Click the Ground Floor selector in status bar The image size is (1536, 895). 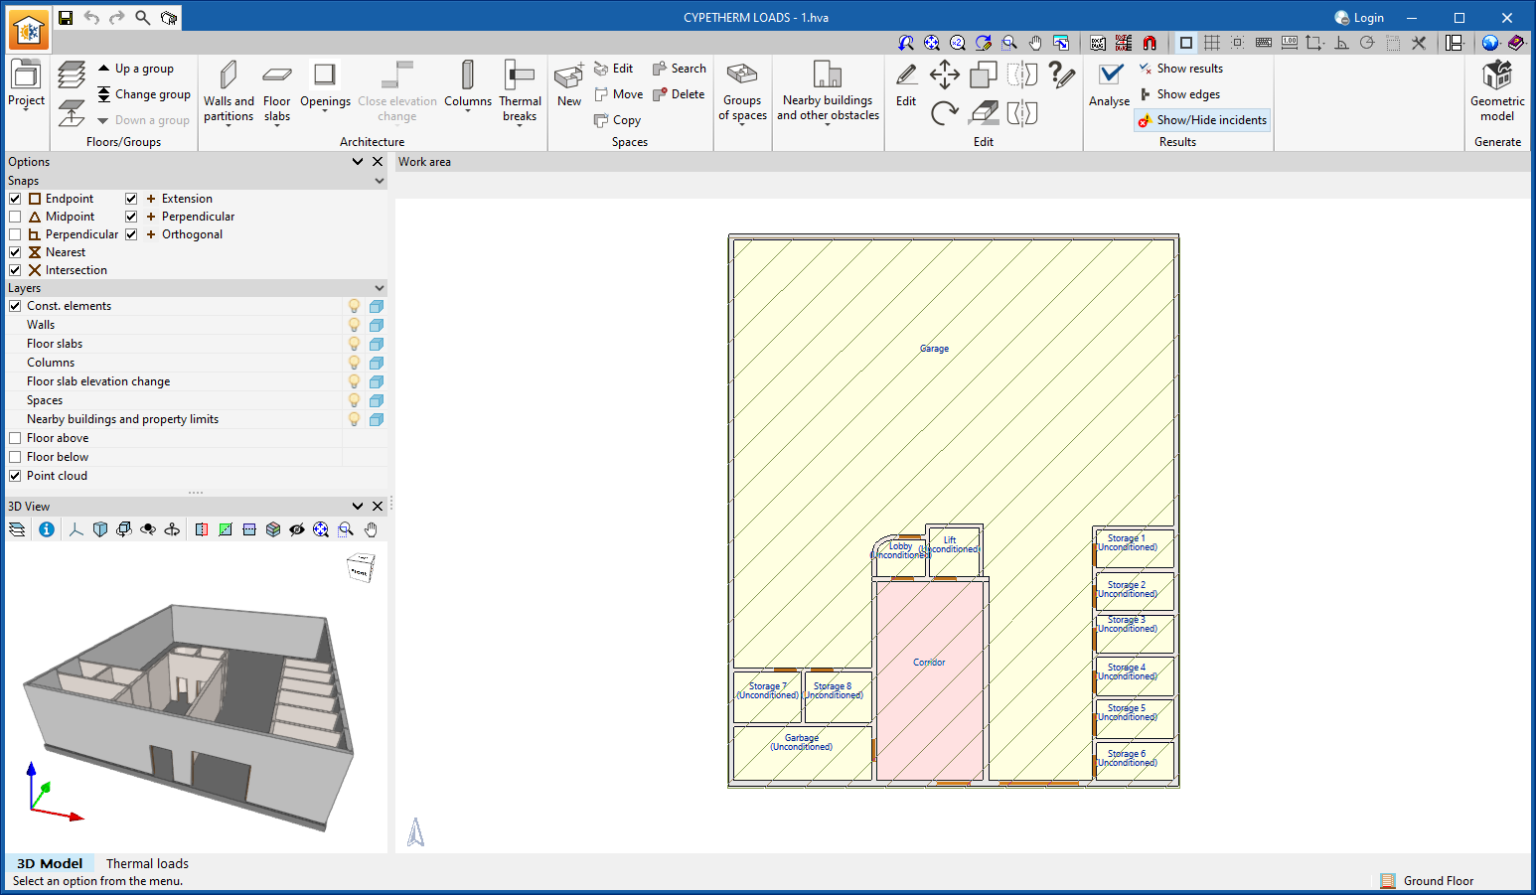(1437, 881)
